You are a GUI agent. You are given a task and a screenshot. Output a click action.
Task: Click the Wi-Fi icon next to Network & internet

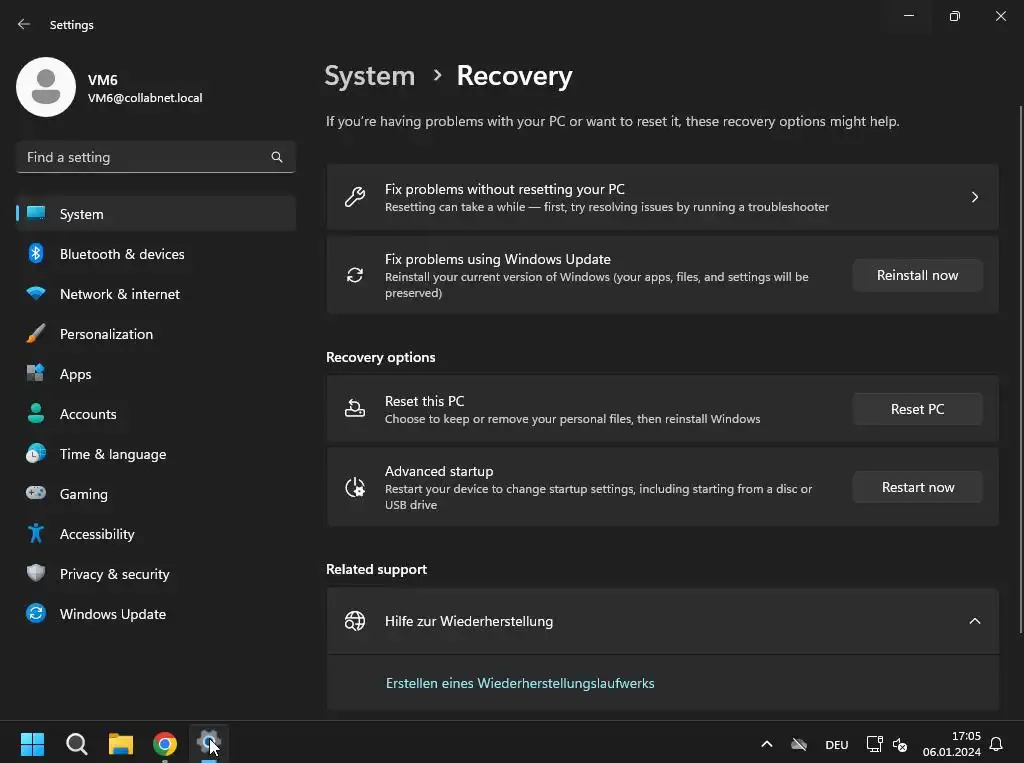pyautogui.click(x=36, y=293)
